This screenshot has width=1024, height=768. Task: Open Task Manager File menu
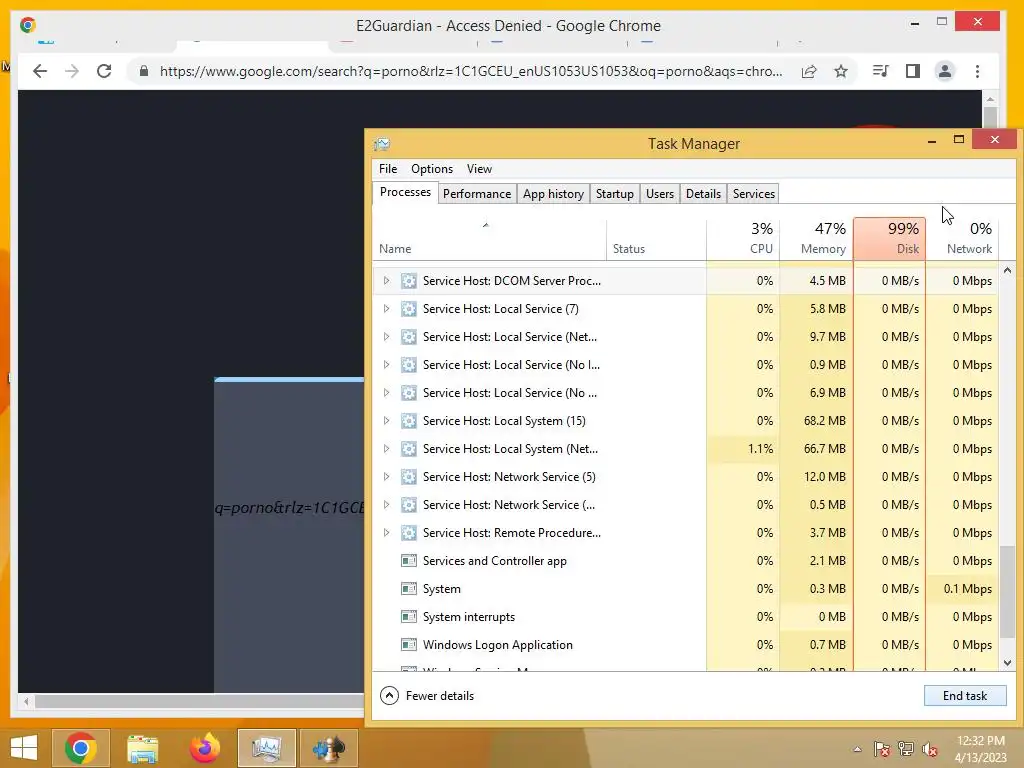388,168
